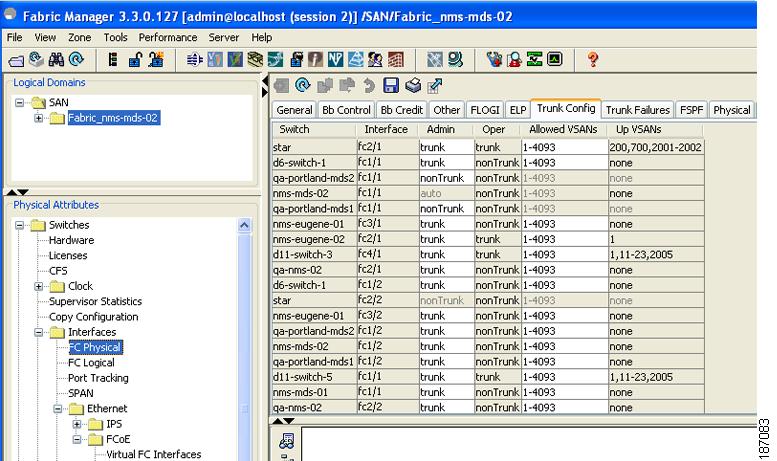The height and width of the screenshot is (461, 777).
Task: Expand the Clock folder
Action: tap(38, 287)
